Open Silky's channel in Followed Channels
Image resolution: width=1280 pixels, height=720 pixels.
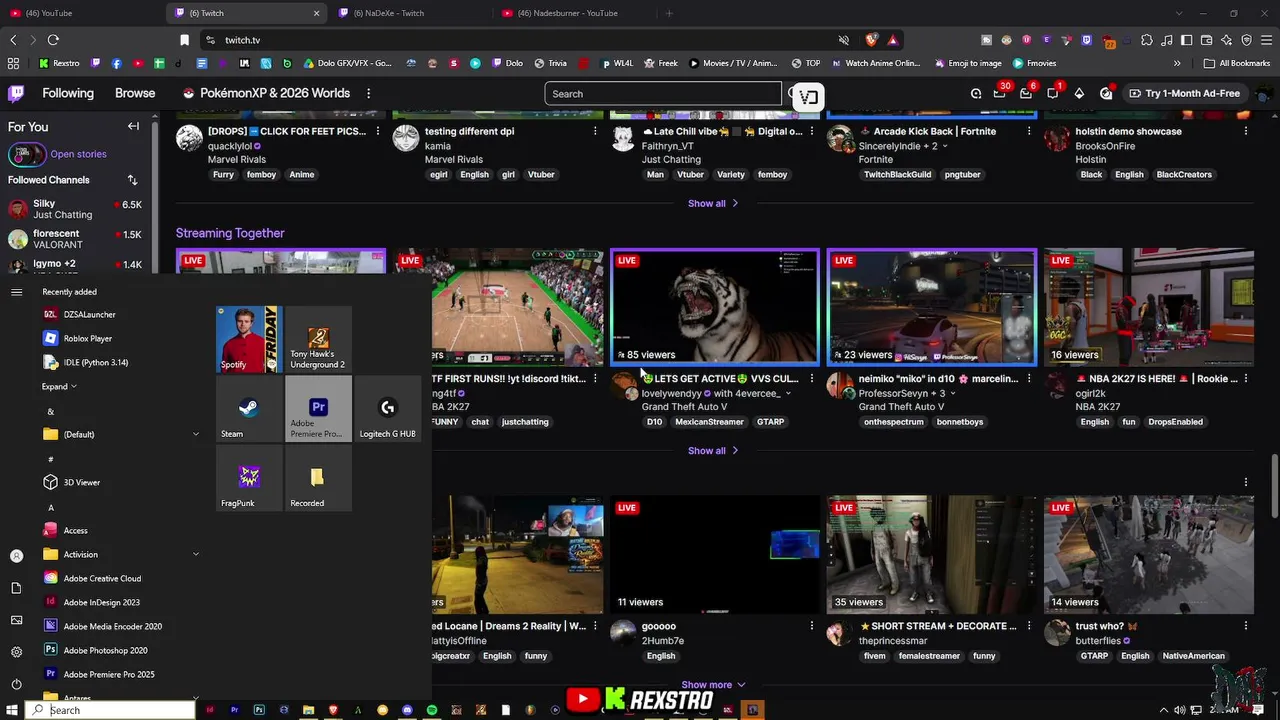(76, 209)
